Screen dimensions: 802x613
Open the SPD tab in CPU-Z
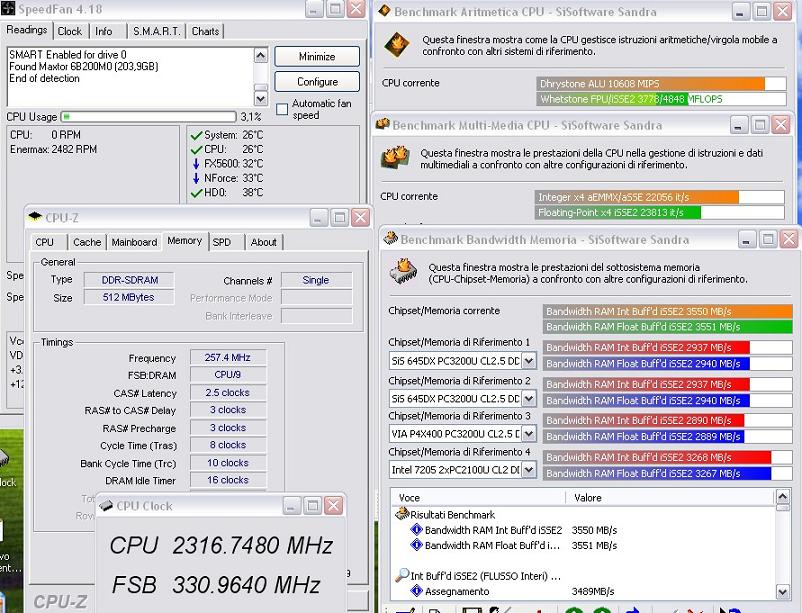tap(222, 242)
